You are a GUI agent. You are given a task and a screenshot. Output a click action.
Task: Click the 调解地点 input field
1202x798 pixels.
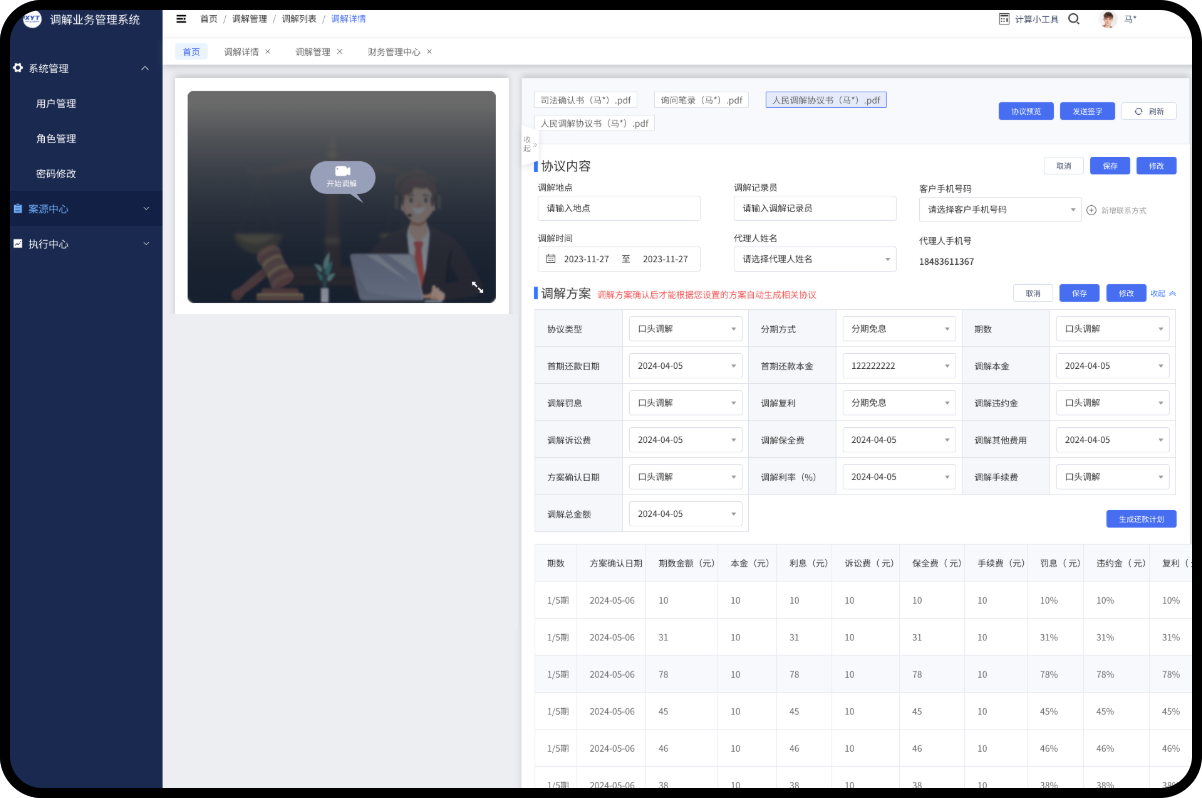click(x=618, y=209)
